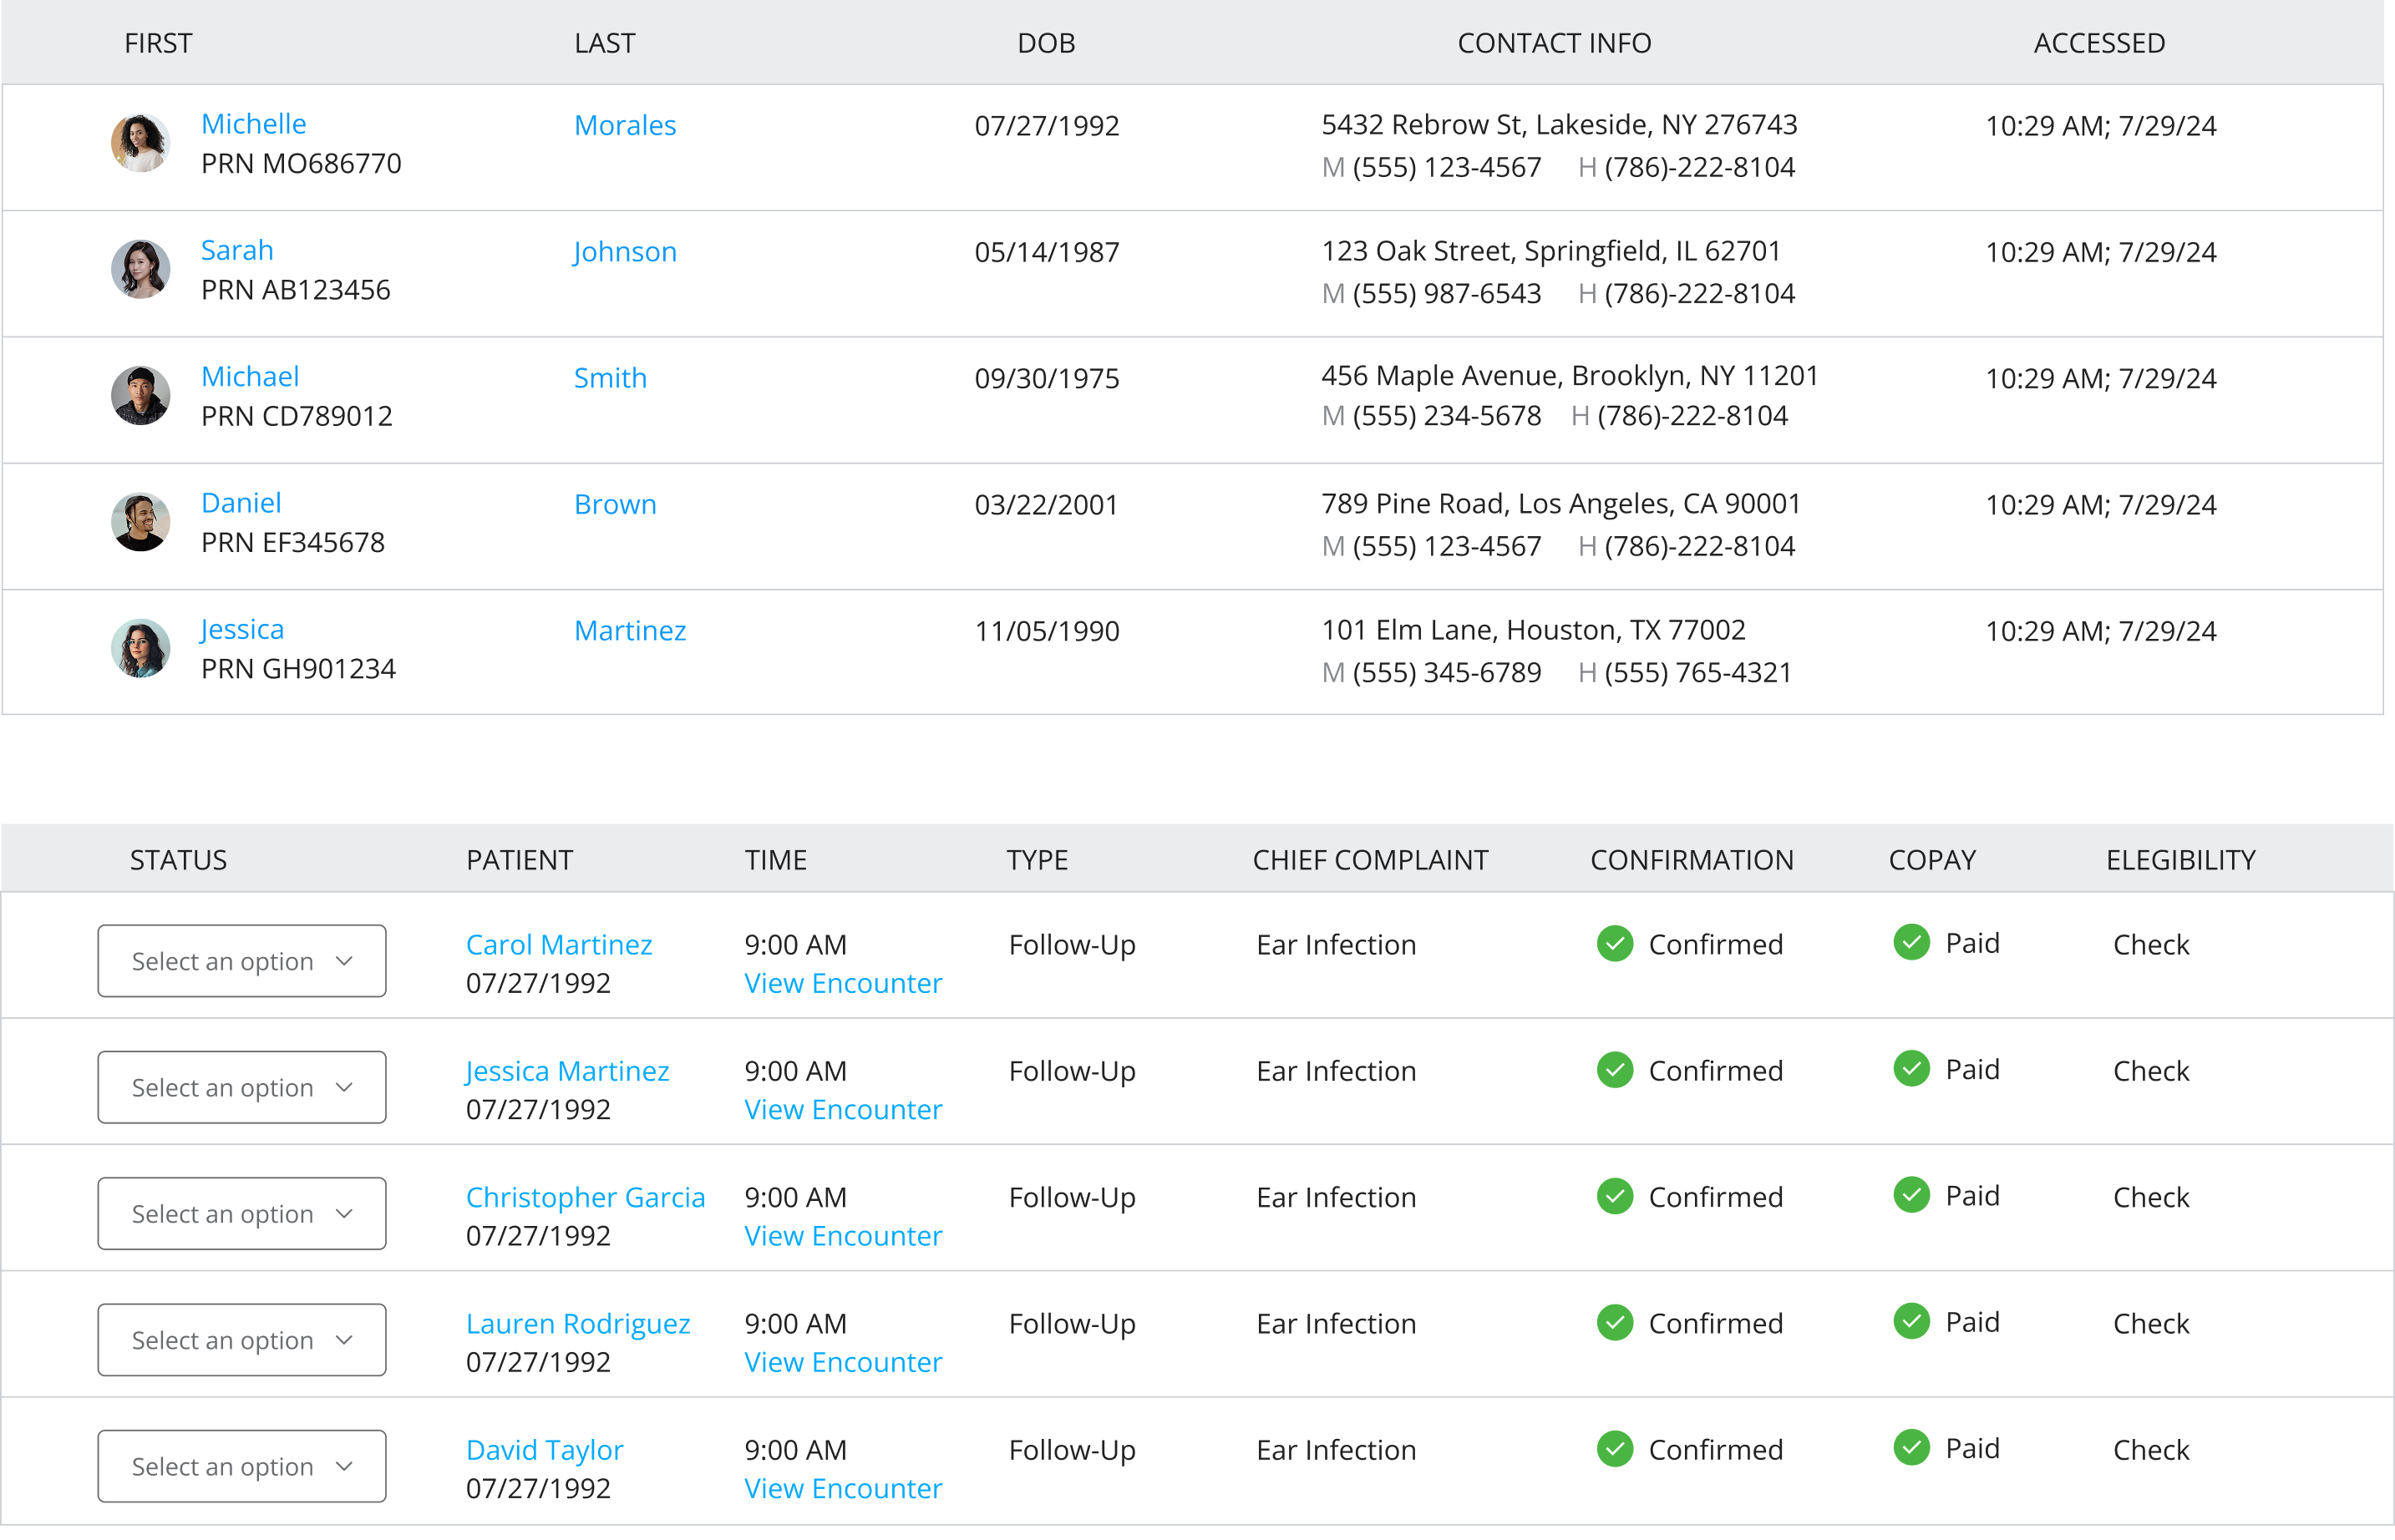Viewport: 2395px width, 1540px height.
Task: Open Select an option for David Taylor
Action: (x=242, y=1466)
